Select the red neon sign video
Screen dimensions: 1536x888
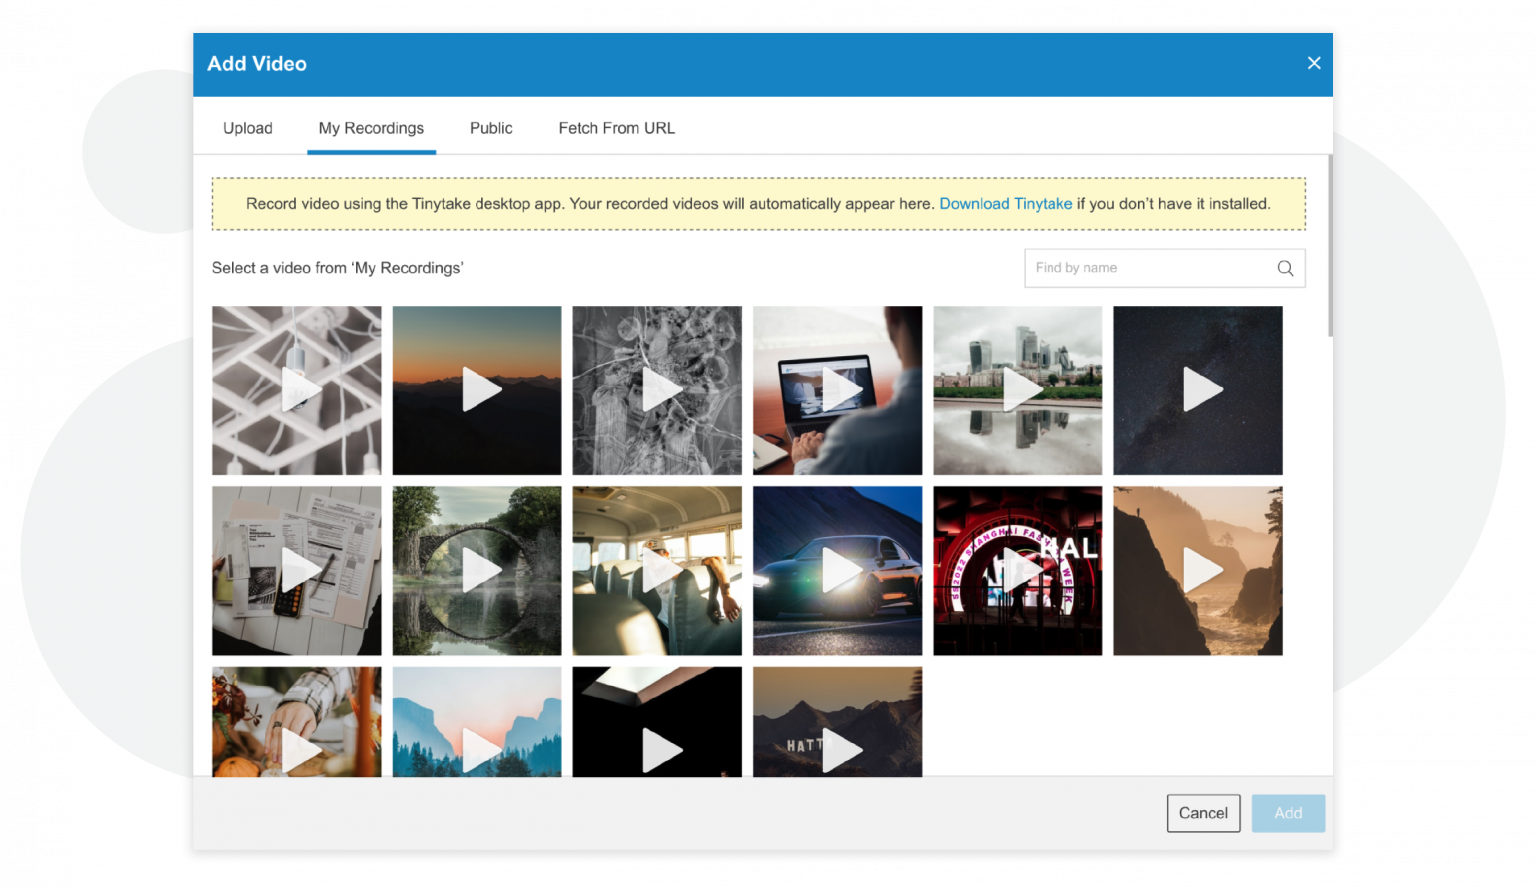[1017, 571]
